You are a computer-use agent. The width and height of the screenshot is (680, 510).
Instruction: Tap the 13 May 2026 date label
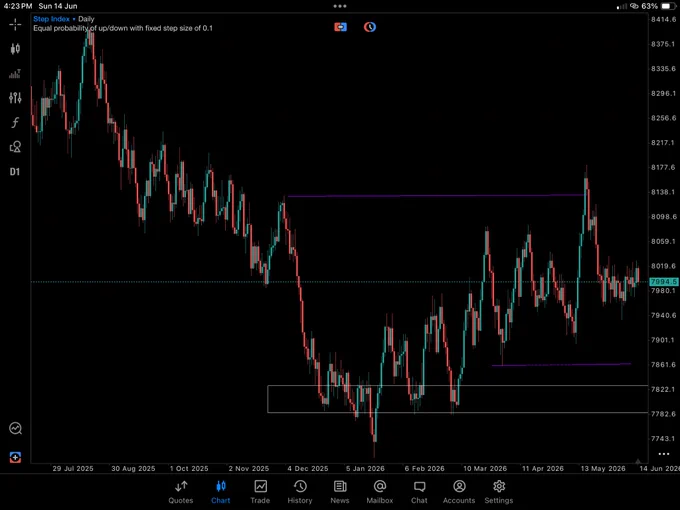click(x=603, y=469)
